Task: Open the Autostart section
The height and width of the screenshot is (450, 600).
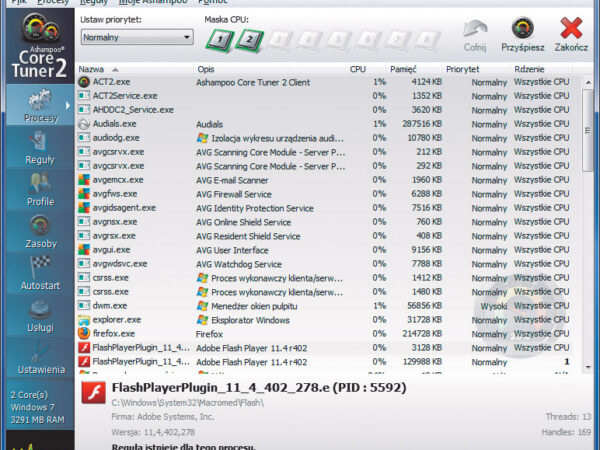Action: (40, 274)
